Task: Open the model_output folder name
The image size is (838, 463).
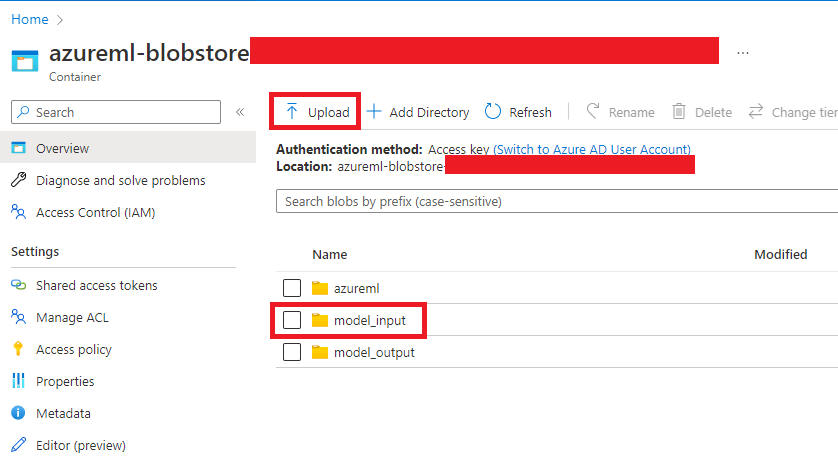Action: [374, 353]
